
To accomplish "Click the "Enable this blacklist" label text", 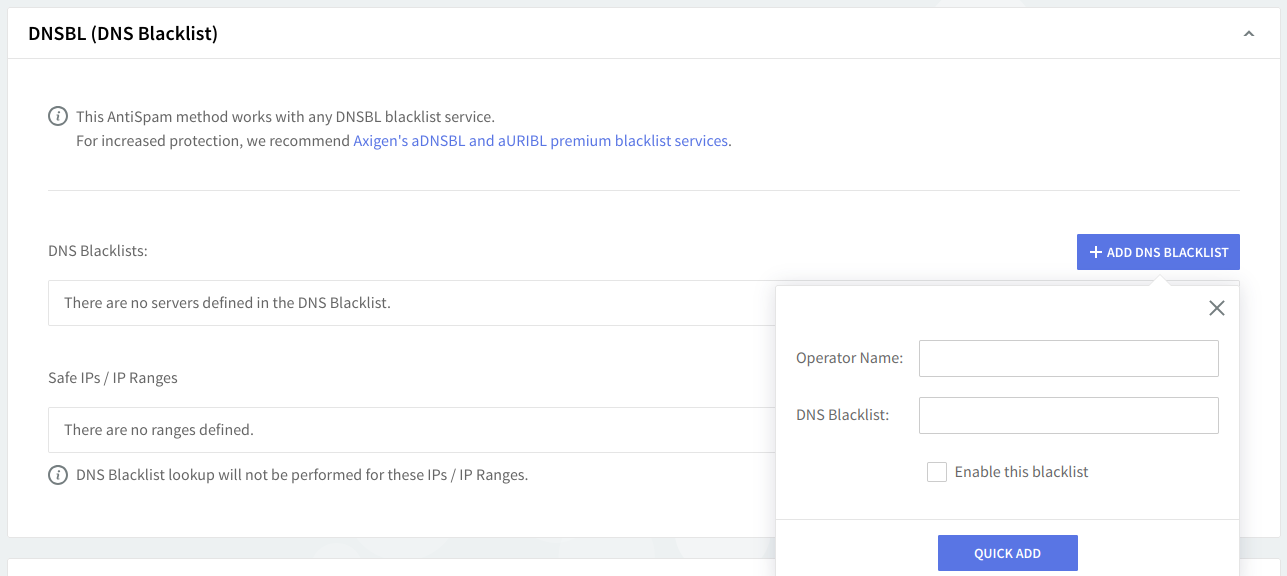I will 1021,472.
